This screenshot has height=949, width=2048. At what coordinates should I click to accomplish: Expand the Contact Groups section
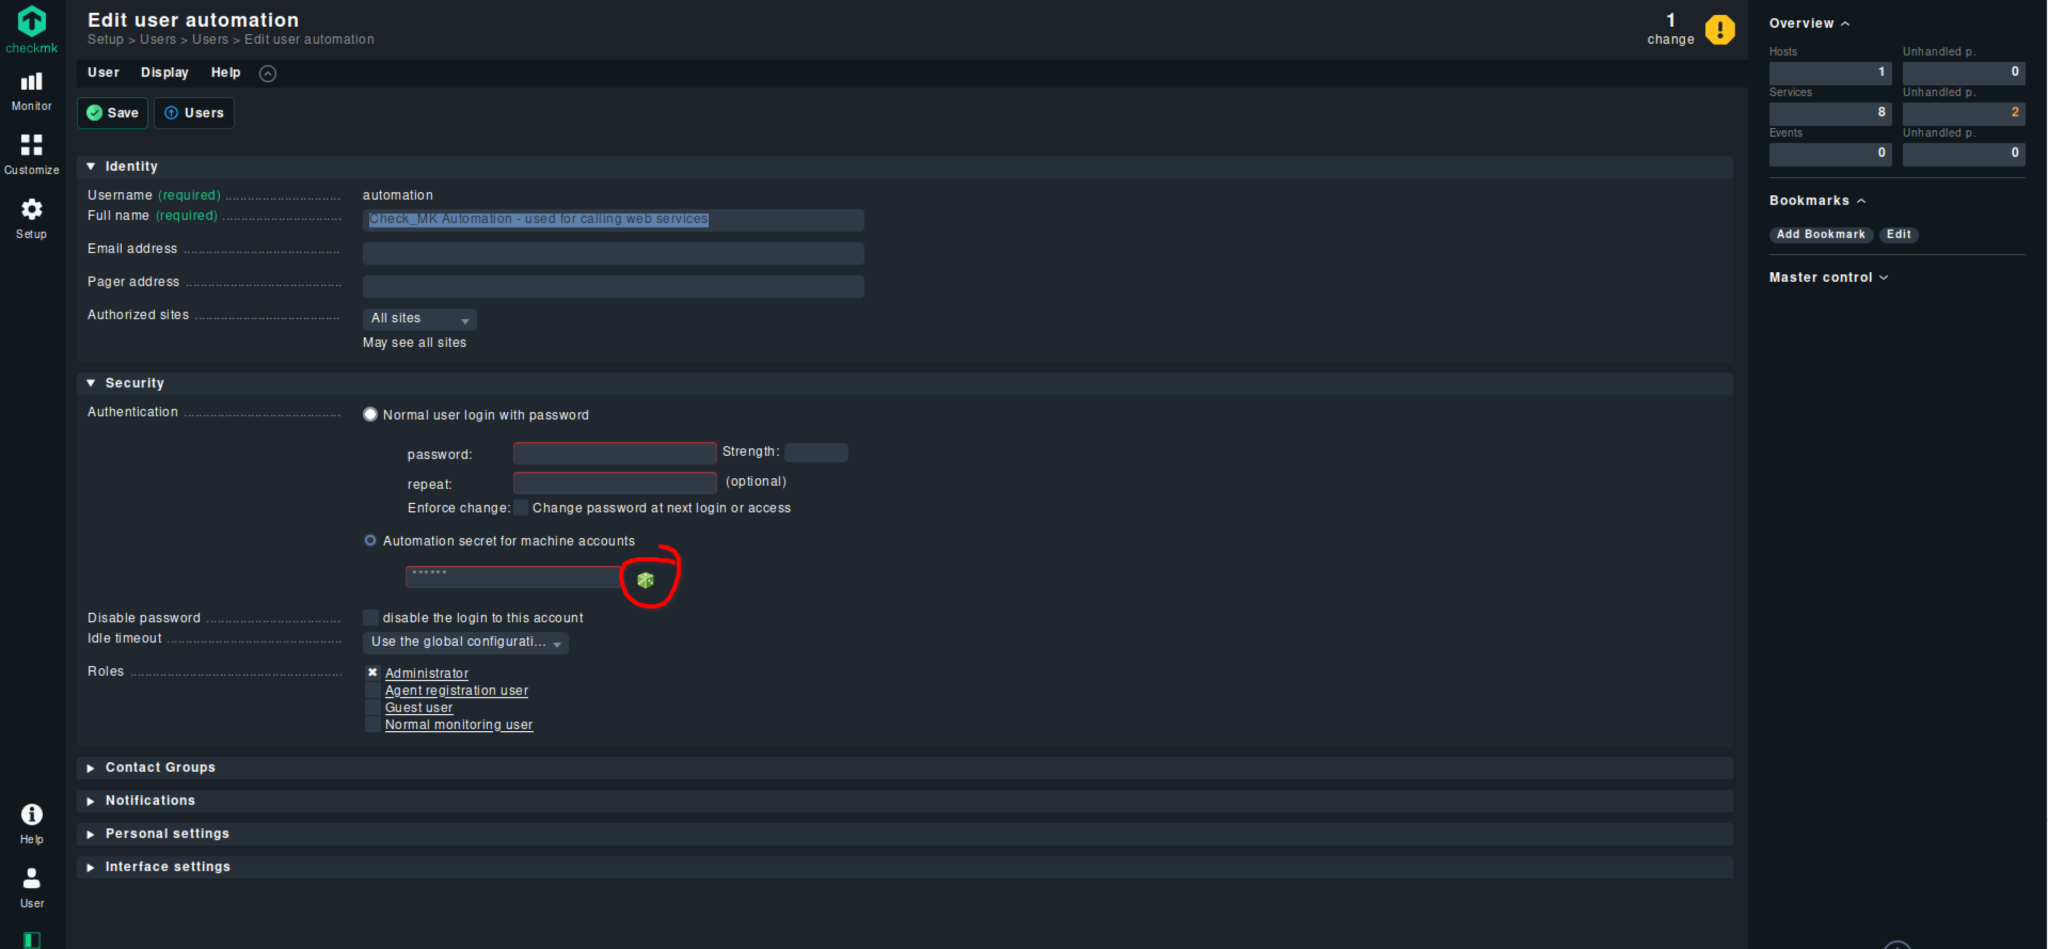click(160, 768)
